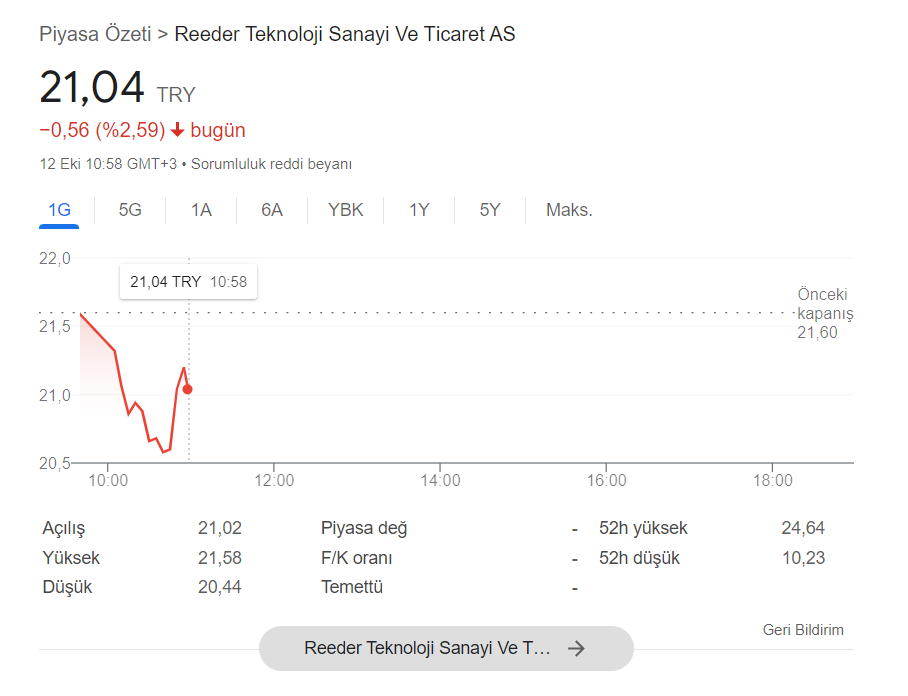Click the large 21,04 price value

coord(91,87)
